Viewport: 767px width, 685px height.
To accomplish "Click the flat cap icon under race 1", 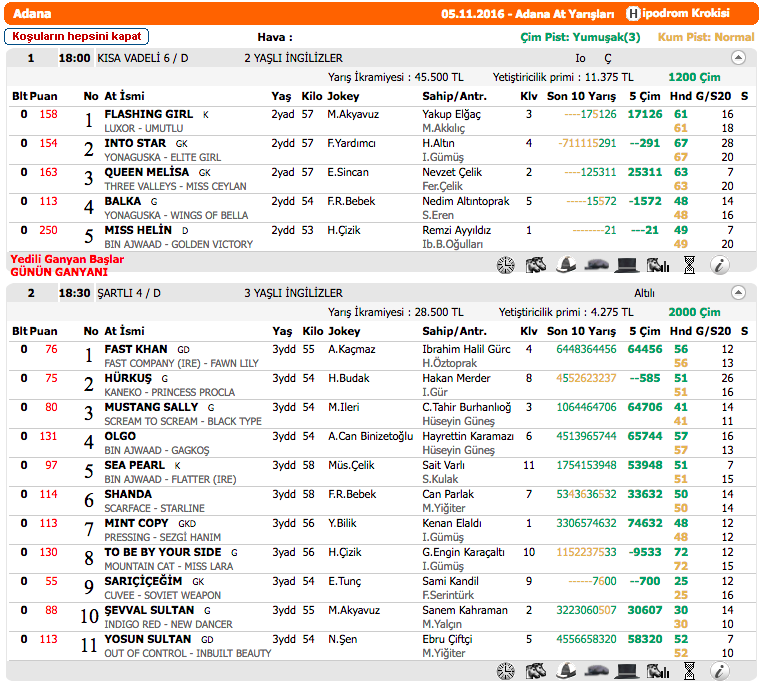I will coord(597,265).
